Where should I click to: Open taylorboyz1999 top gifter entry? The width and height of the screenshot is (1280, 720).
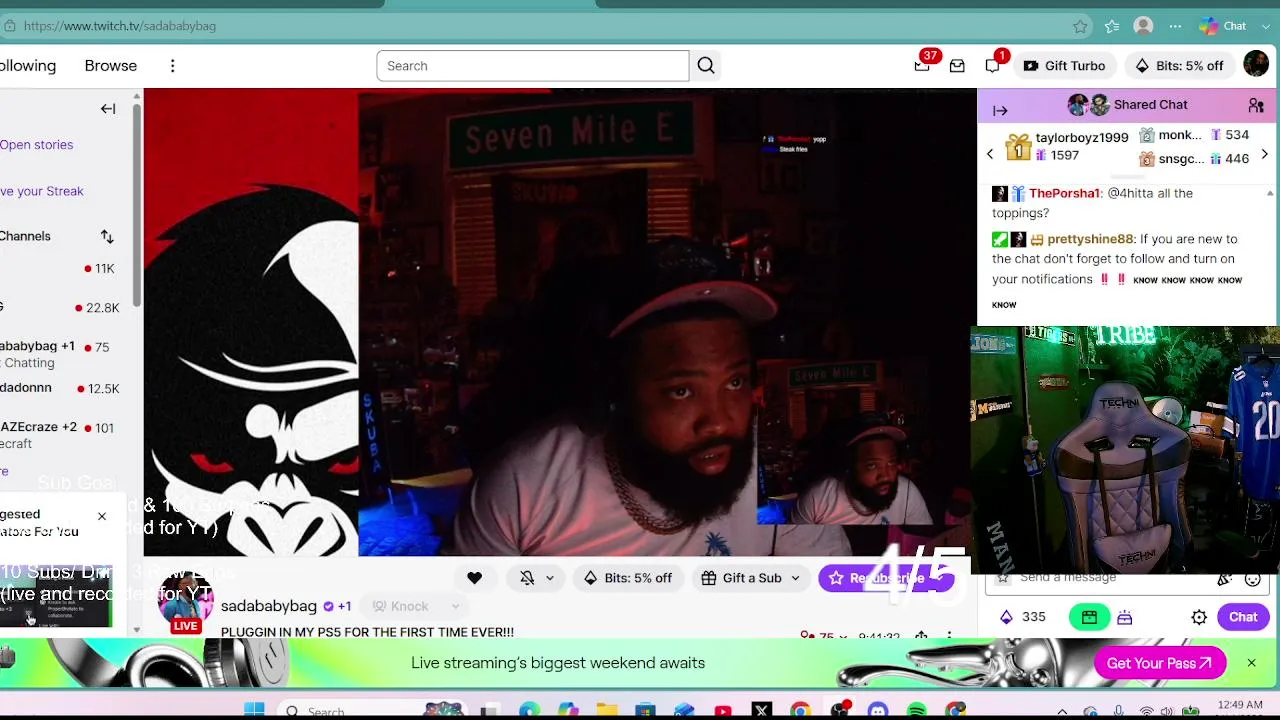point(1066,146)
